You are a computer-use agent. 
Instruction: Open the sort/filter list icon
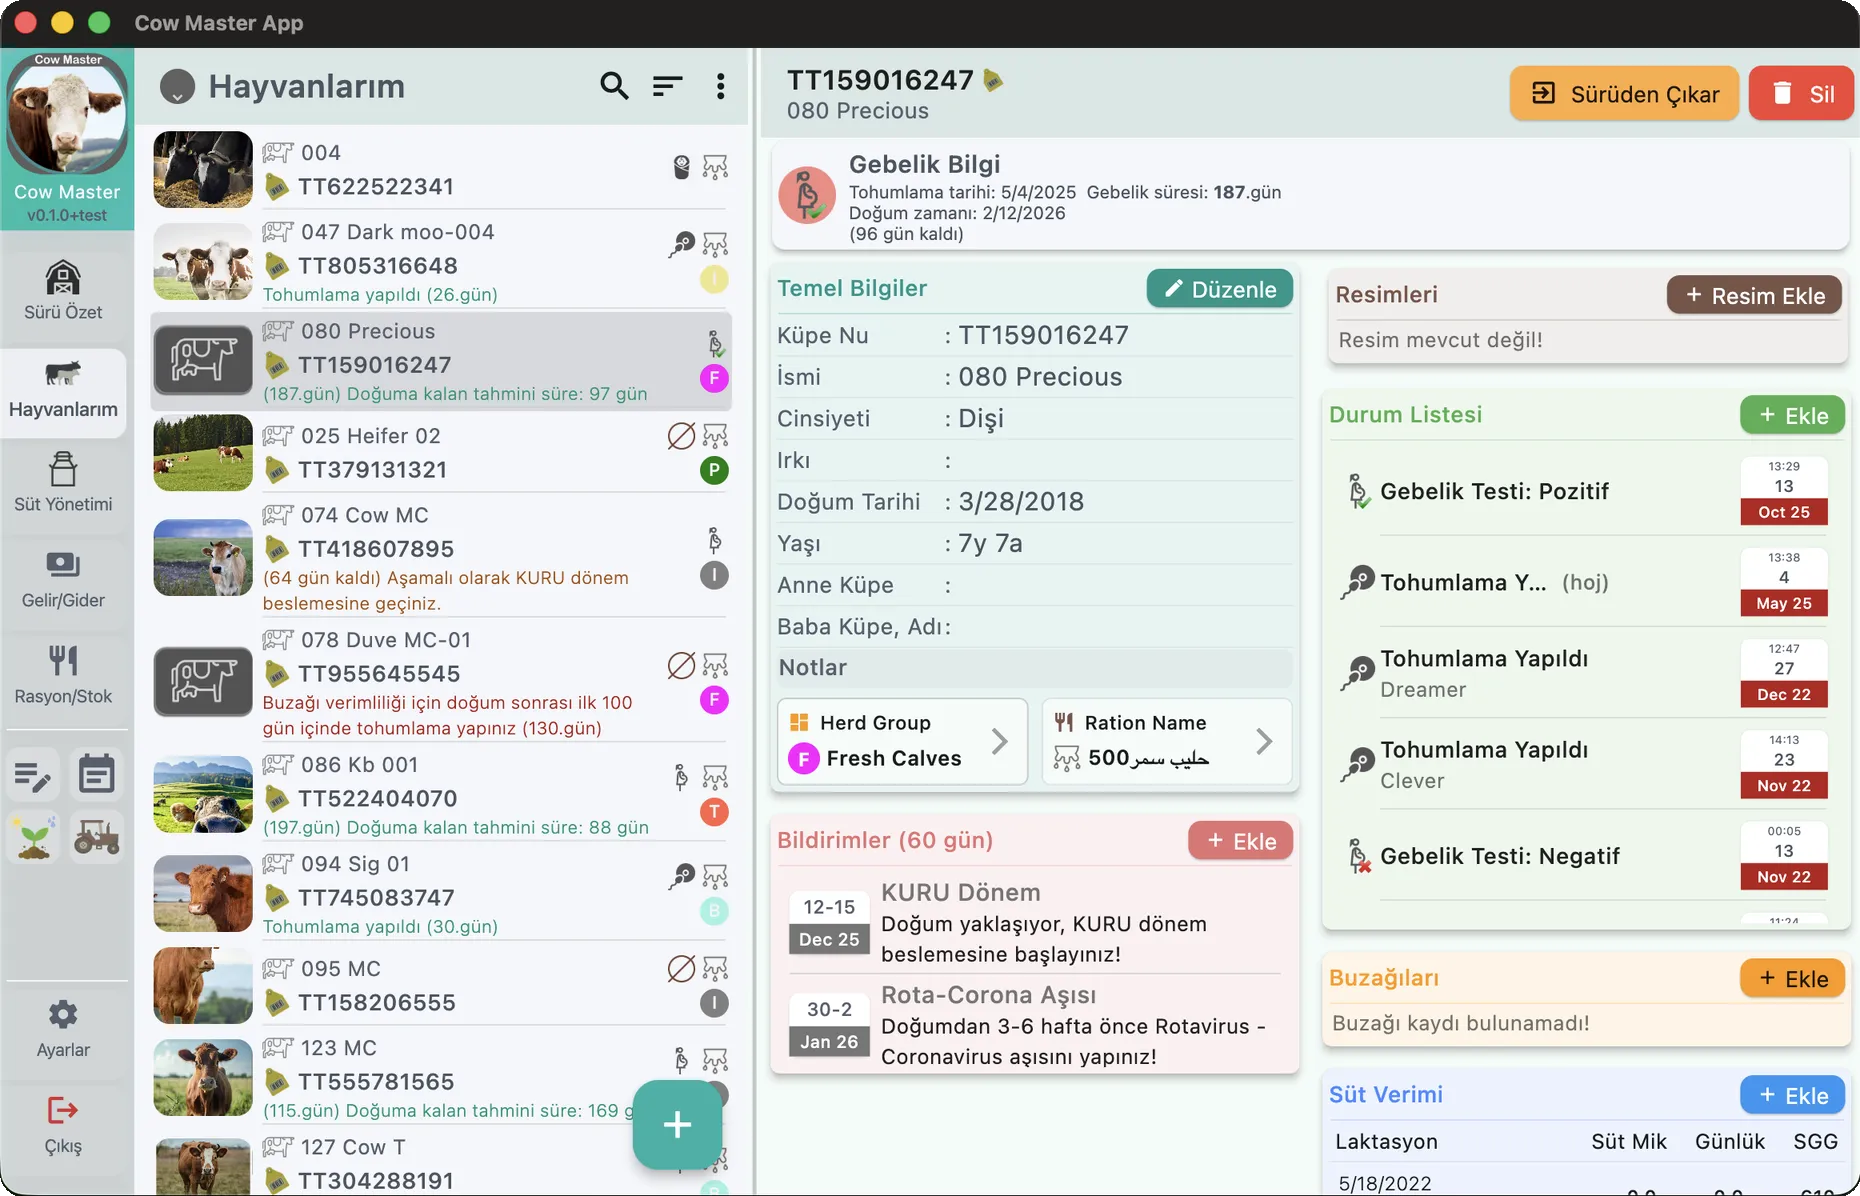click(x=667, y=86)
